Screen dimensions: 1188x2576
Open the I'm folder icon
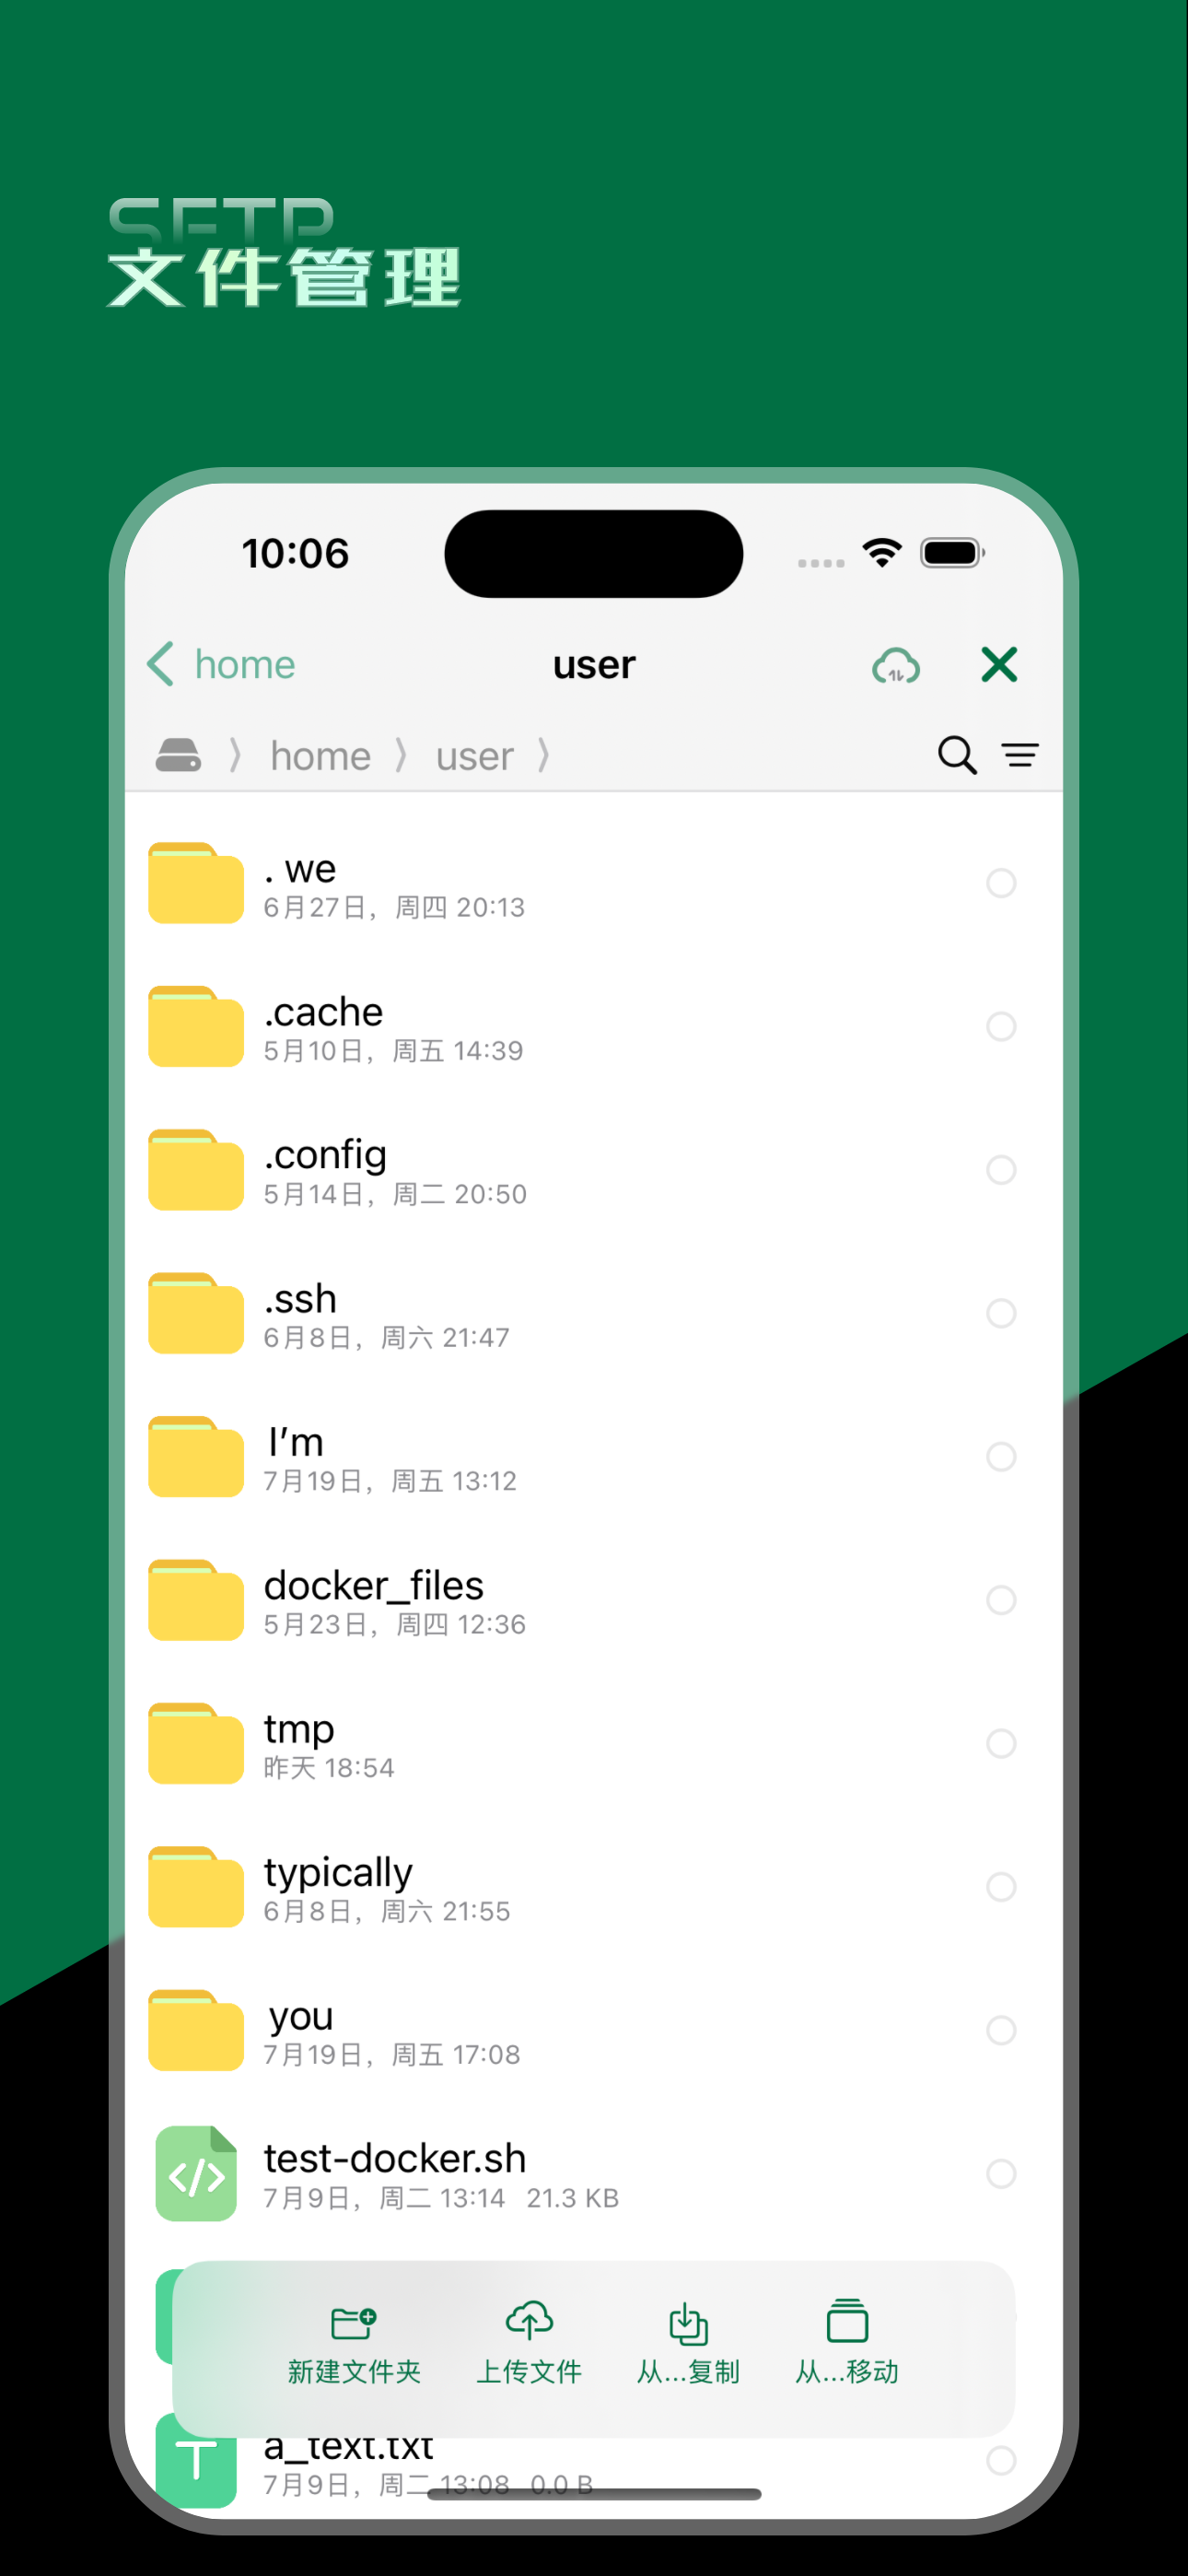[x=196, y=1456]
